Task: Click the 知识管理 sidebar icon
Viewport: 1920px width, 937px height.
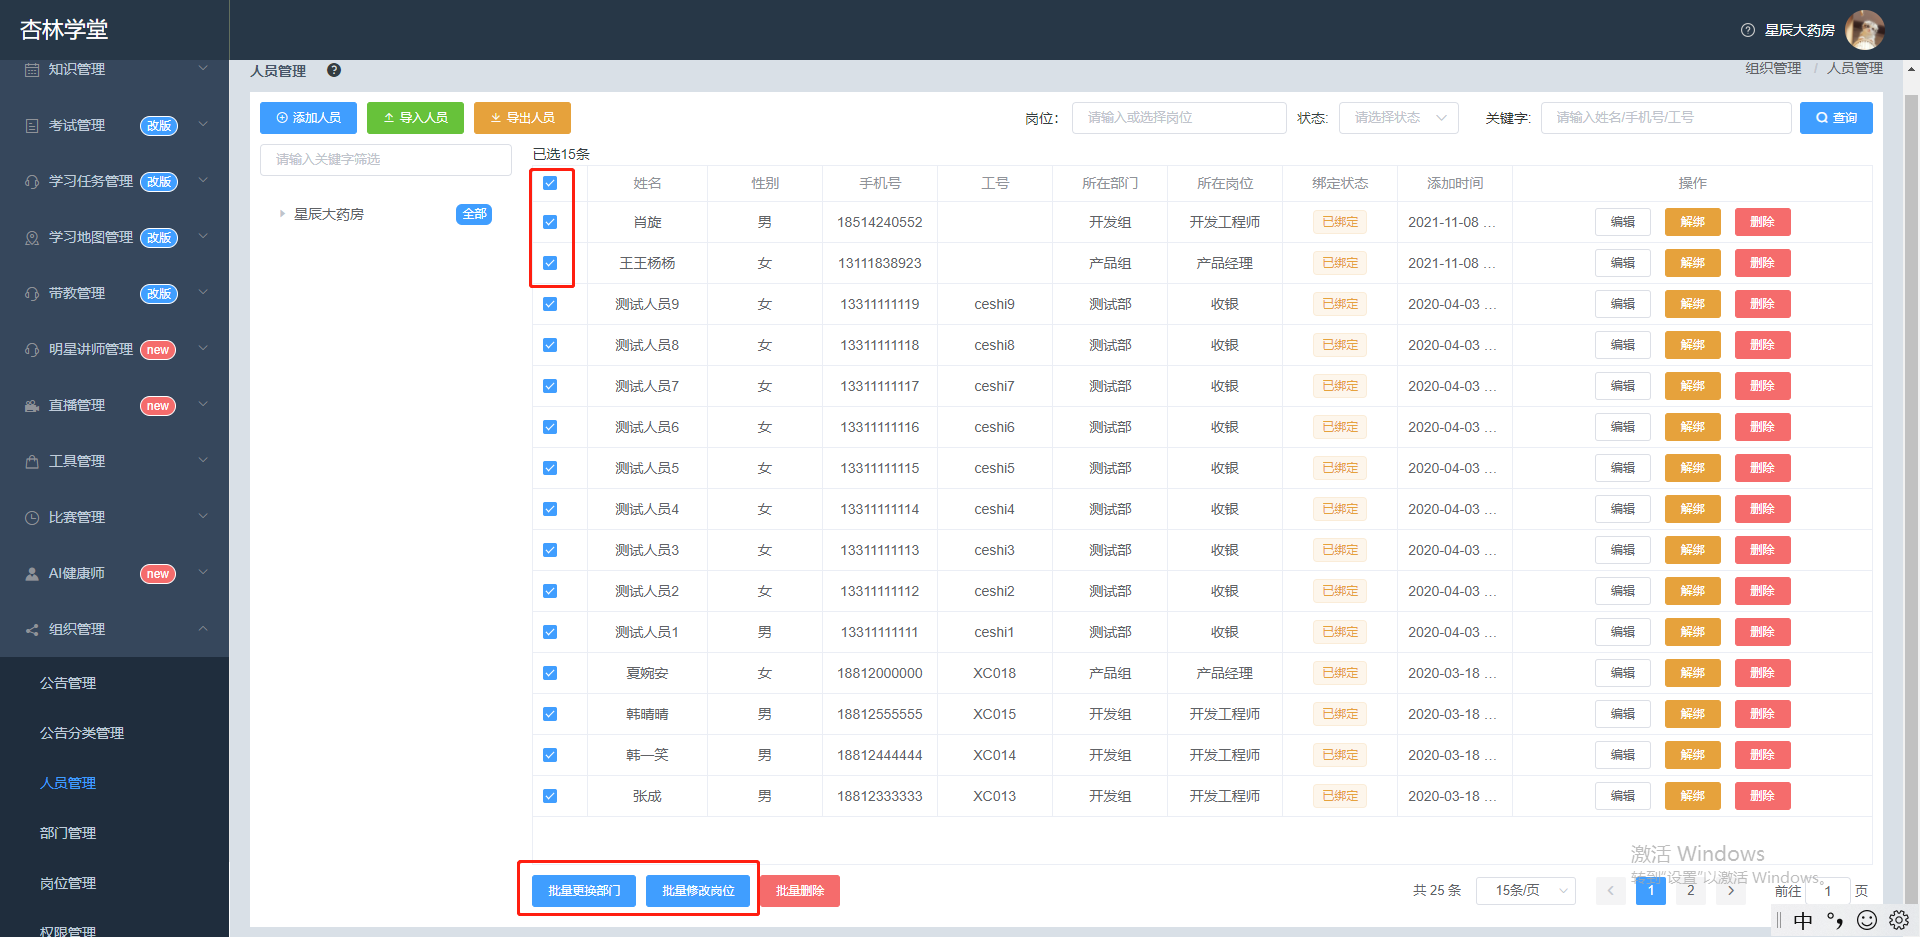Action: [x=32, y=70]
